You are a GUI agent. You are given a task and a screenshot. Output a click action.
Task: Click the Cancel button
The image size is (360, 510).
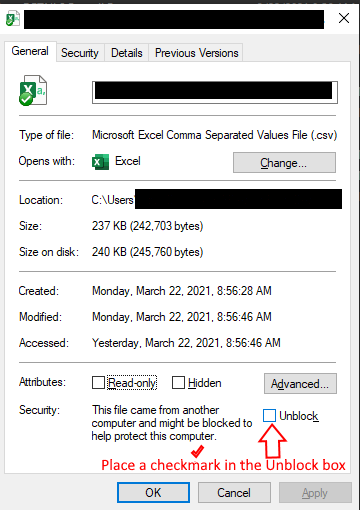click(x=234, y=492)
